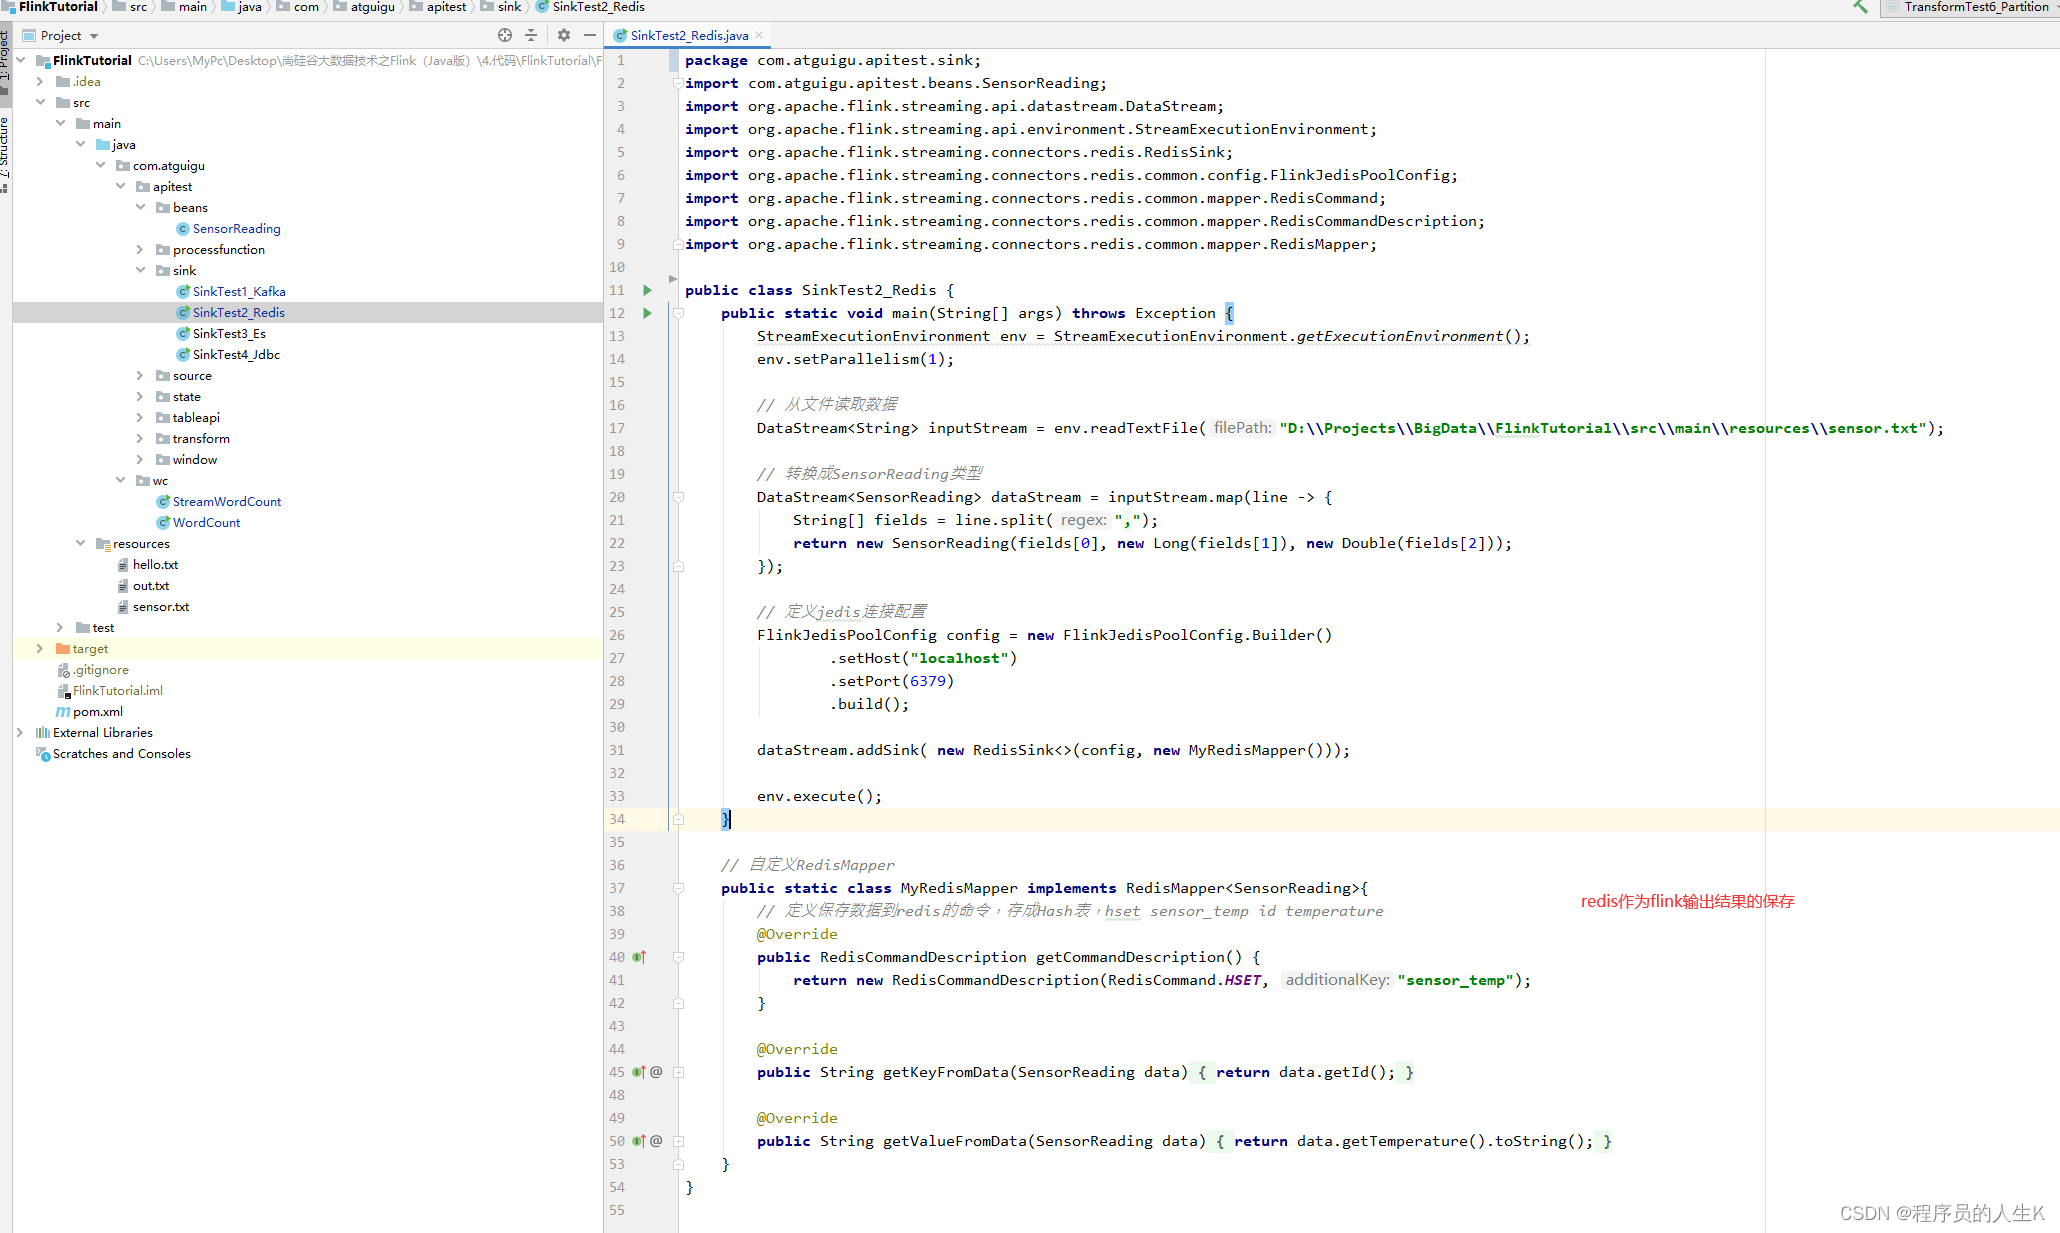Toggle fold marker at MyRedisMapper class line
2060x1233 pixels.
click(678, 888)
